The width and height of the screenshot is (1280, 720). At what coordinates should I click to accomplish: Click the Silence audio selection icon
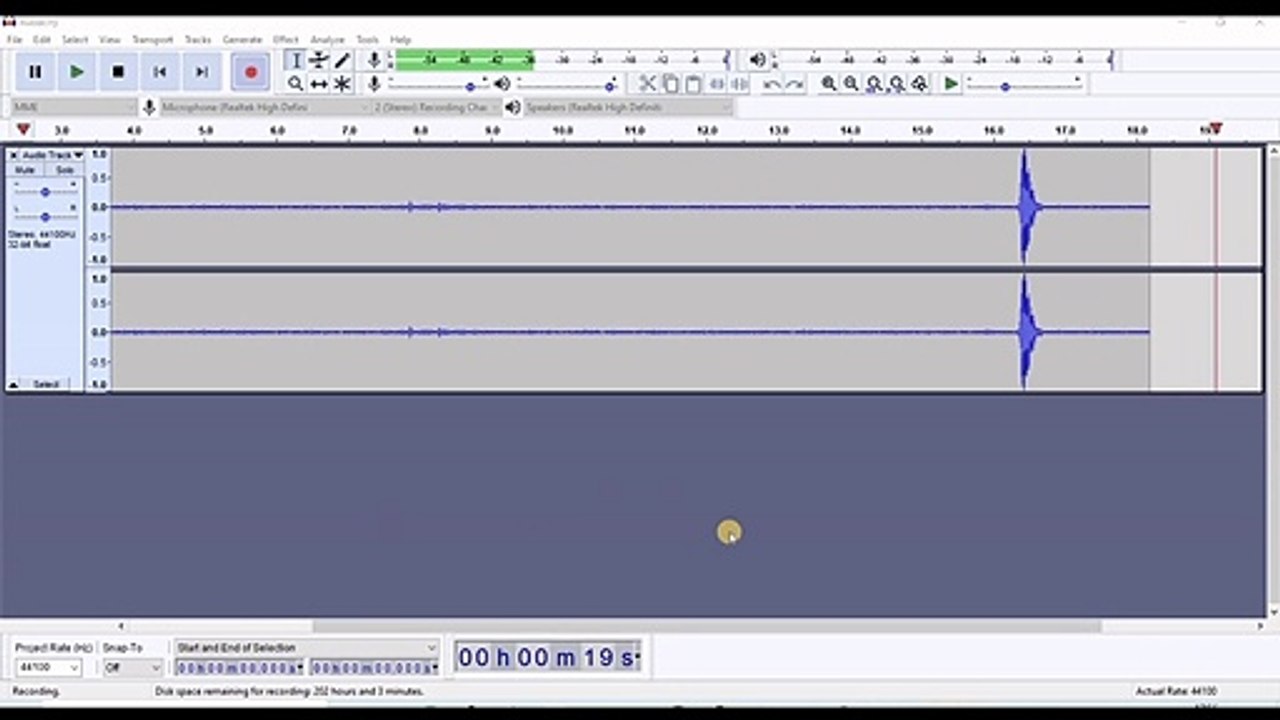740,84
